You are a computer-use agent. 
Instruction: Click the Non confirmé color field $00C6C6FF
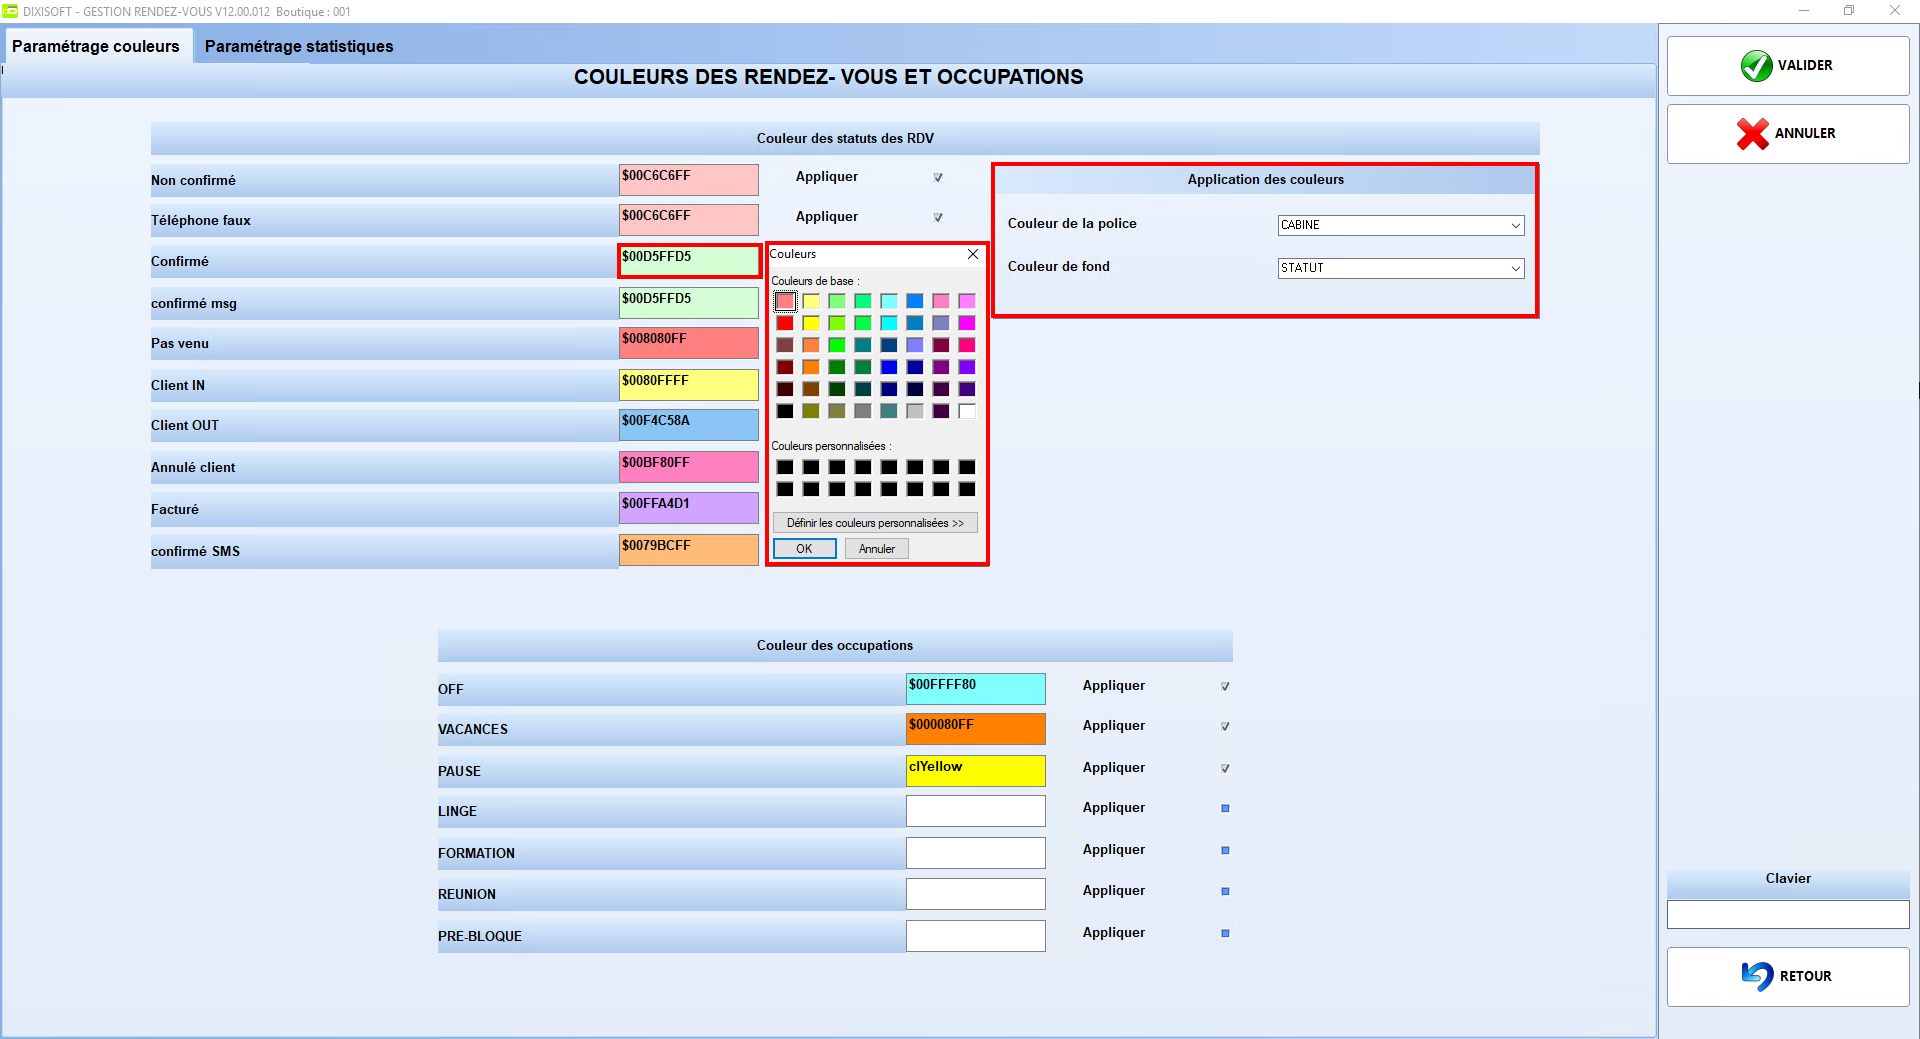pos(689,180)
